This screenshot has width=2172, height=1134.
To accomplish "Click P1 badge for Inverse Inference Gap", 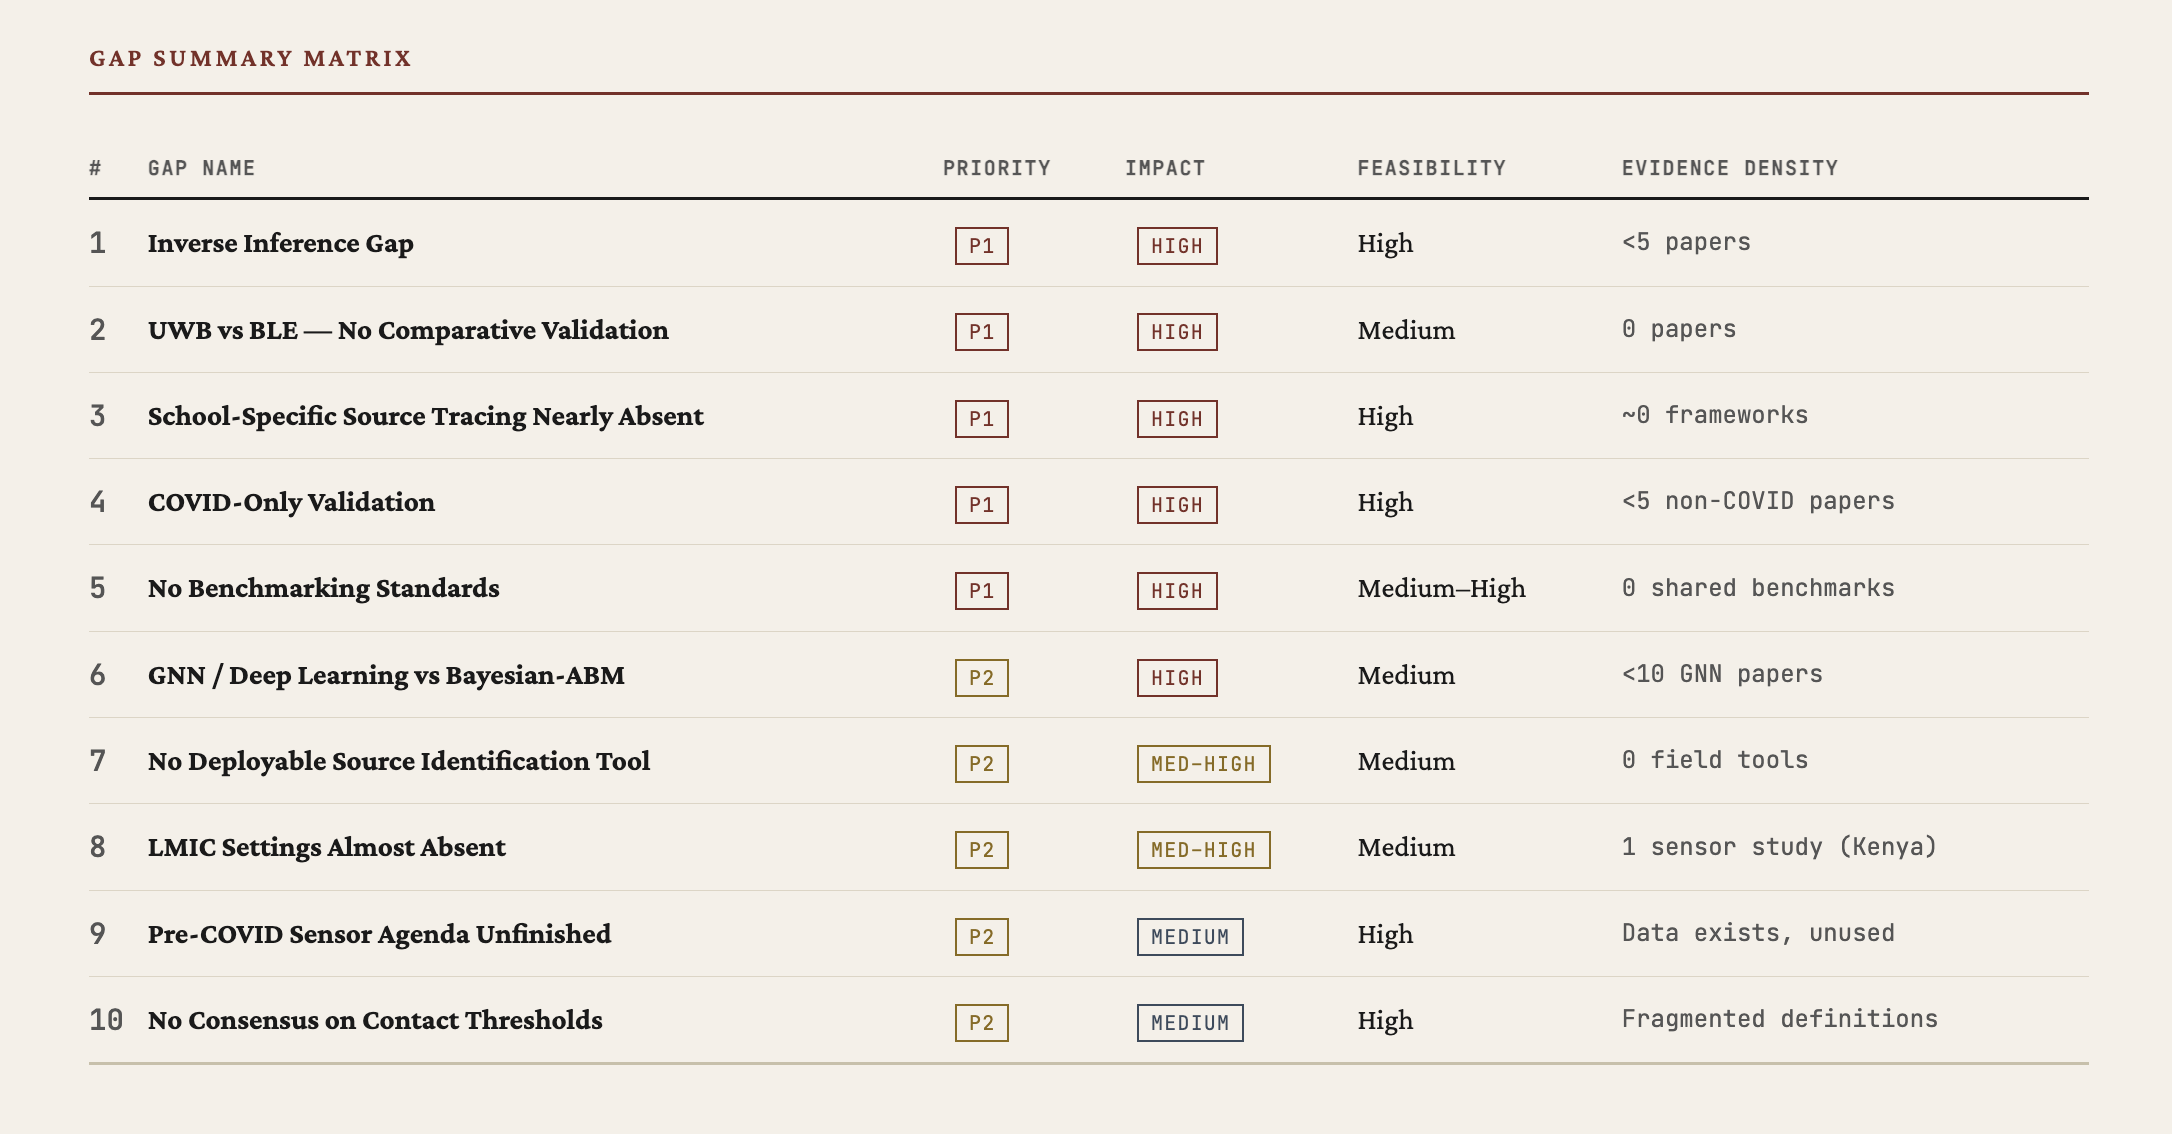I will point(981,246).
